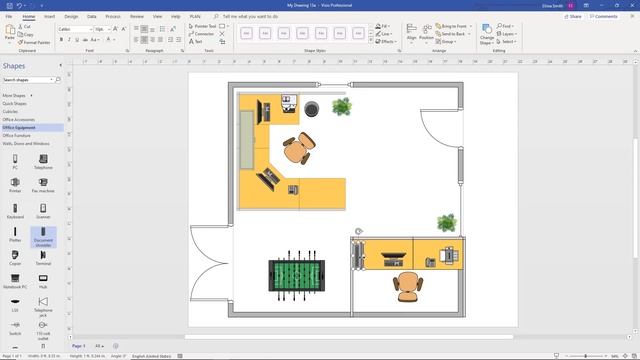Click the search magnifier in Shapes pane

pyautogui.click(x=58, y=80)
